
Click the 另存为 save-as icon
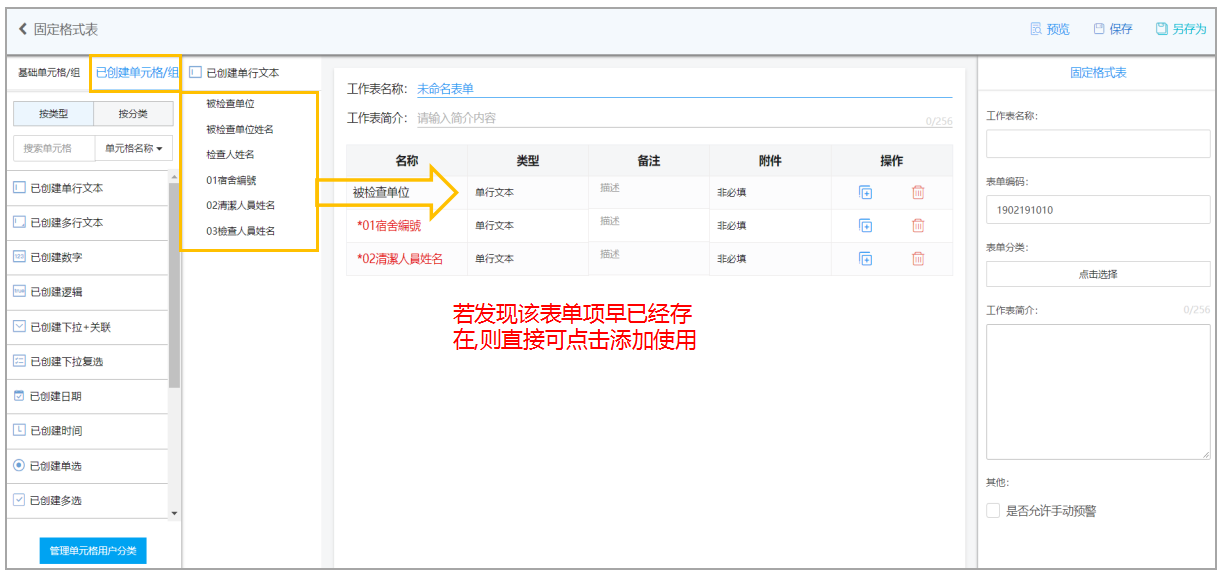1162,29
